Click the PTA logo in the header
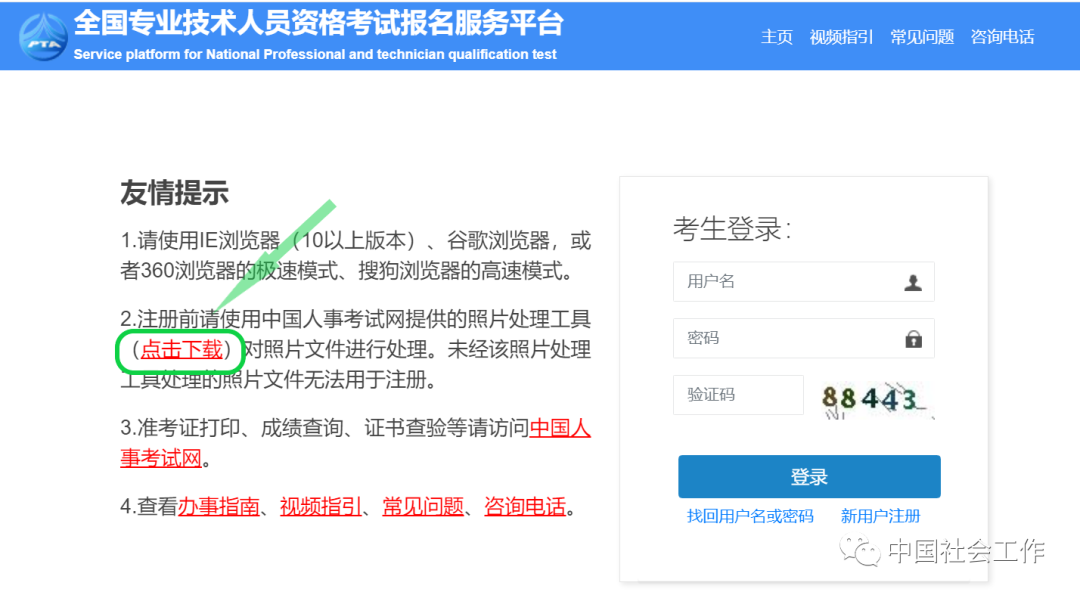The image size is (1080, 598). point(43,37)
